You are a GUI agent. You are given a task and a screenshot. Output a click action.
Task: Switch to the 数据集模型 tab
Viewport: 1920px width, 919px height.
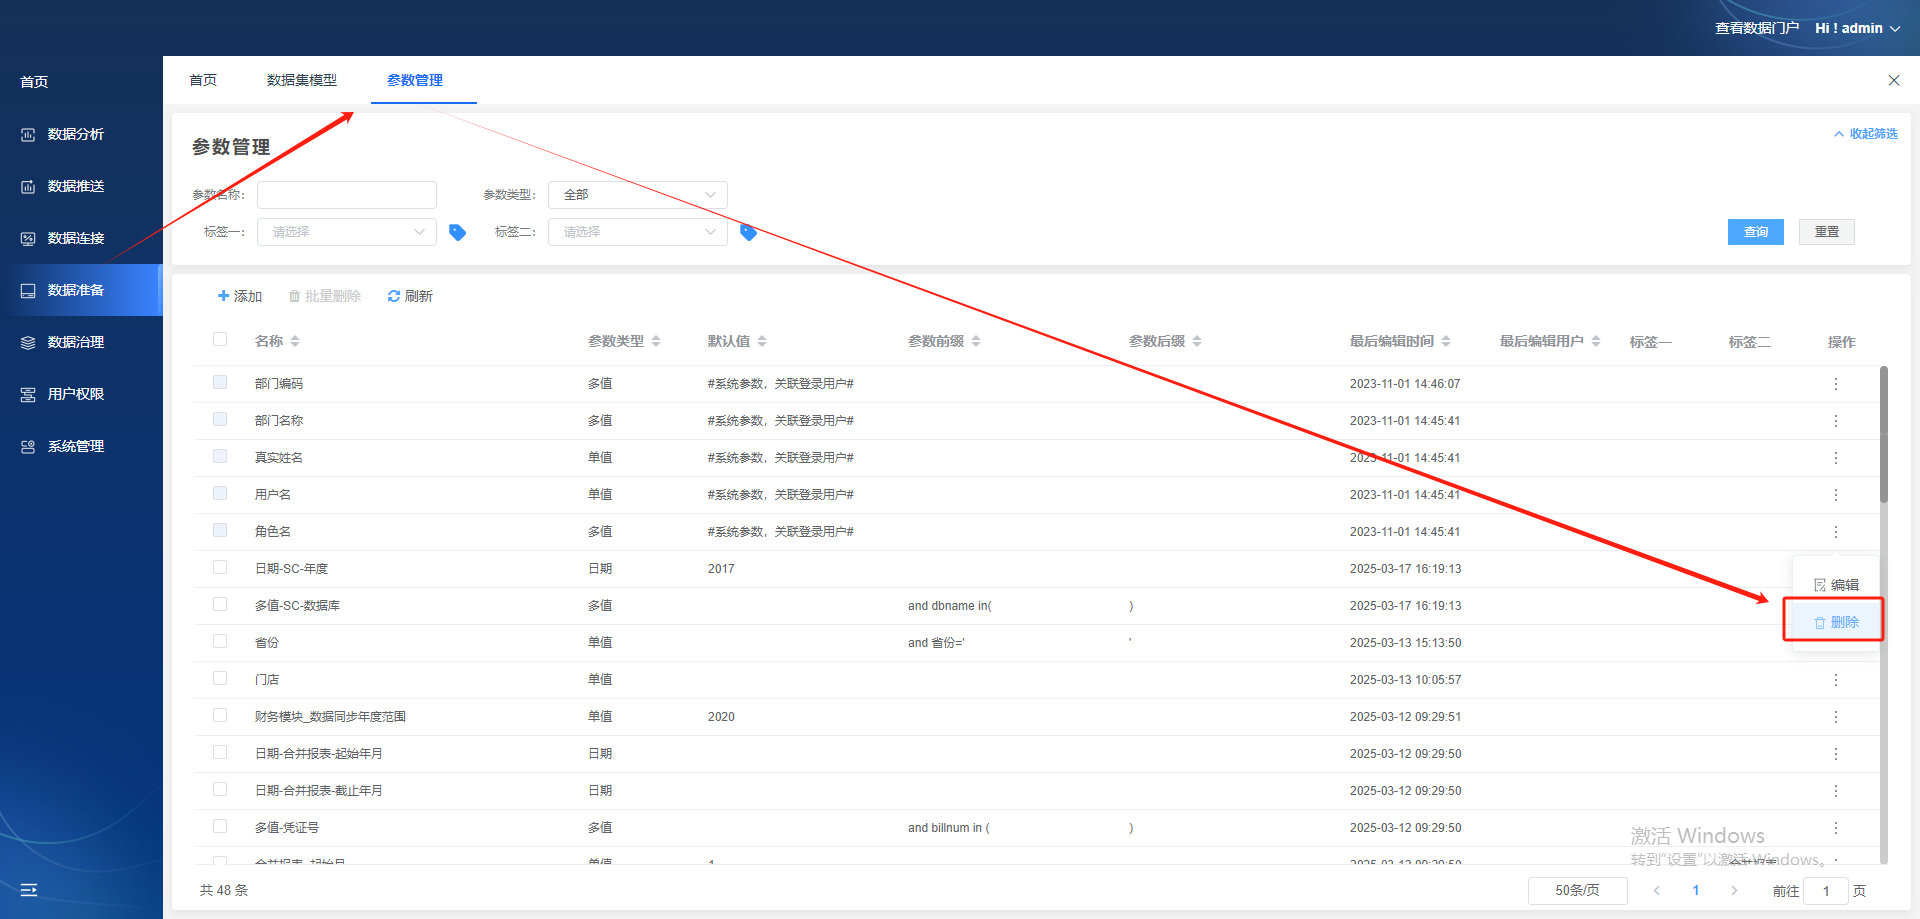(x=302, y=80)
